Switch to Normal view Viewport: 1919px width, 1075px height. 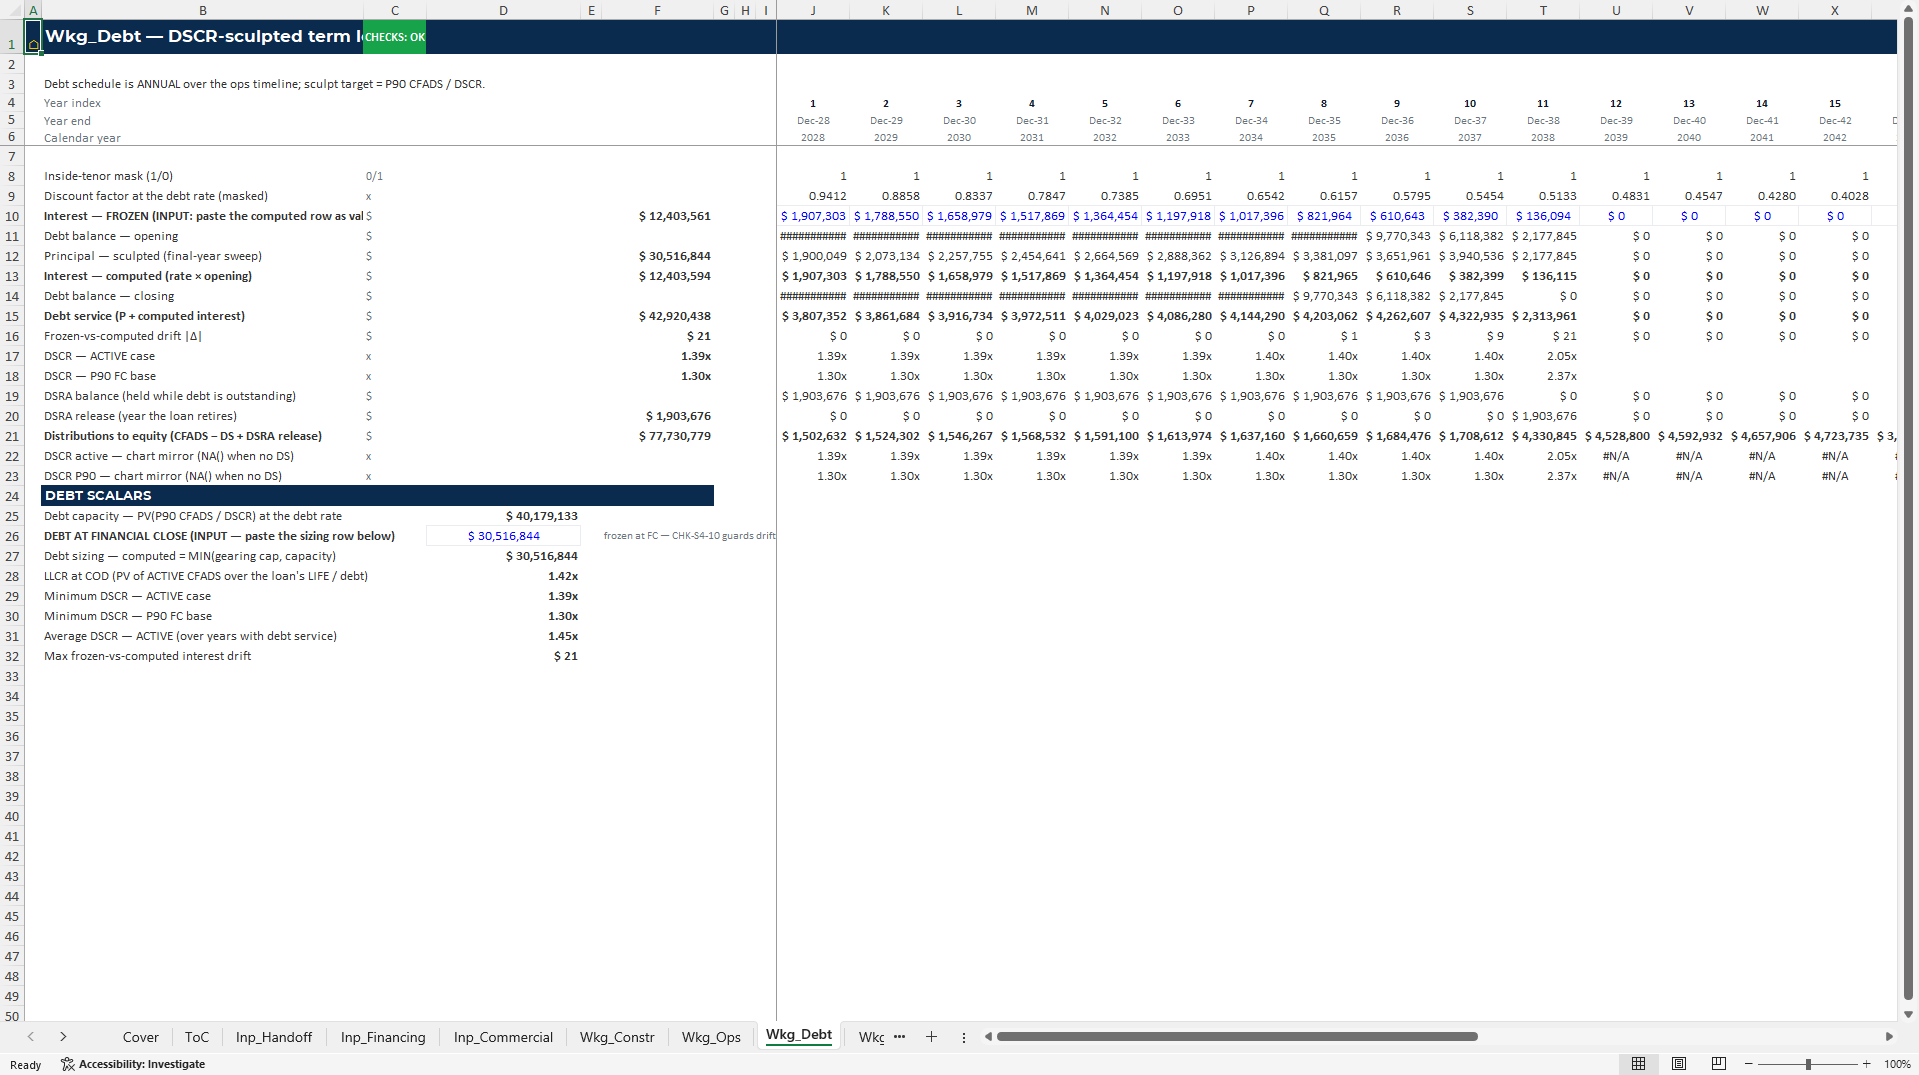click(1638, 1064)
